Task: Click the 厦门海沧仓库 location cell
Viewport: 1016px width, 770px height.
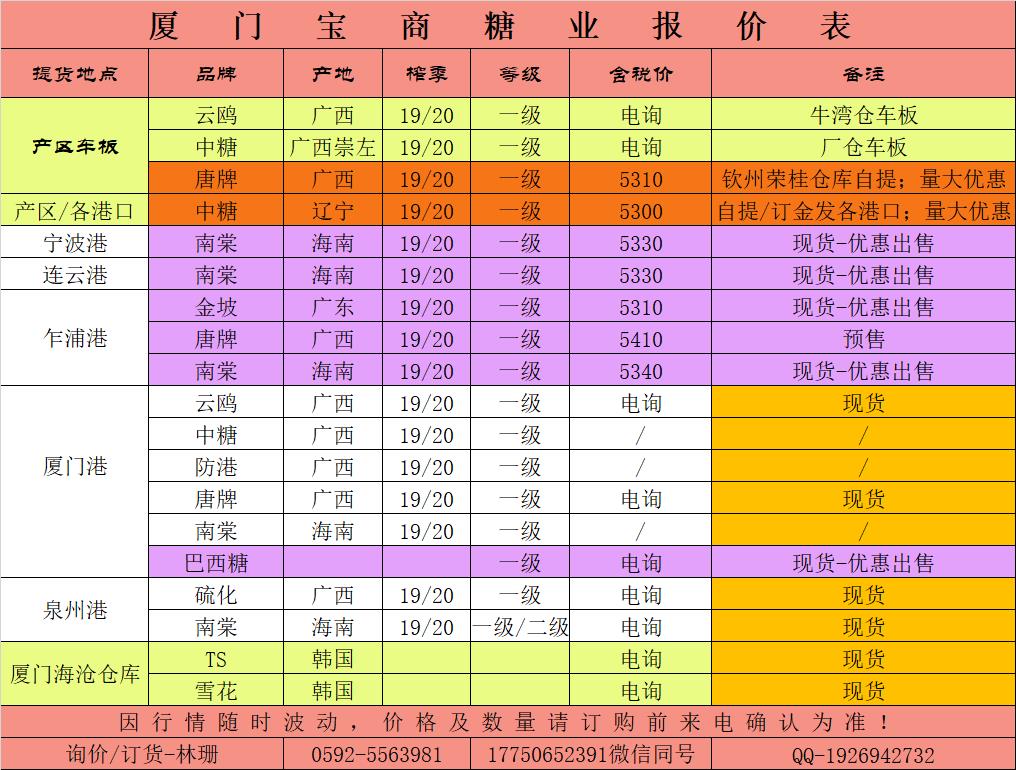Action: 75,674
